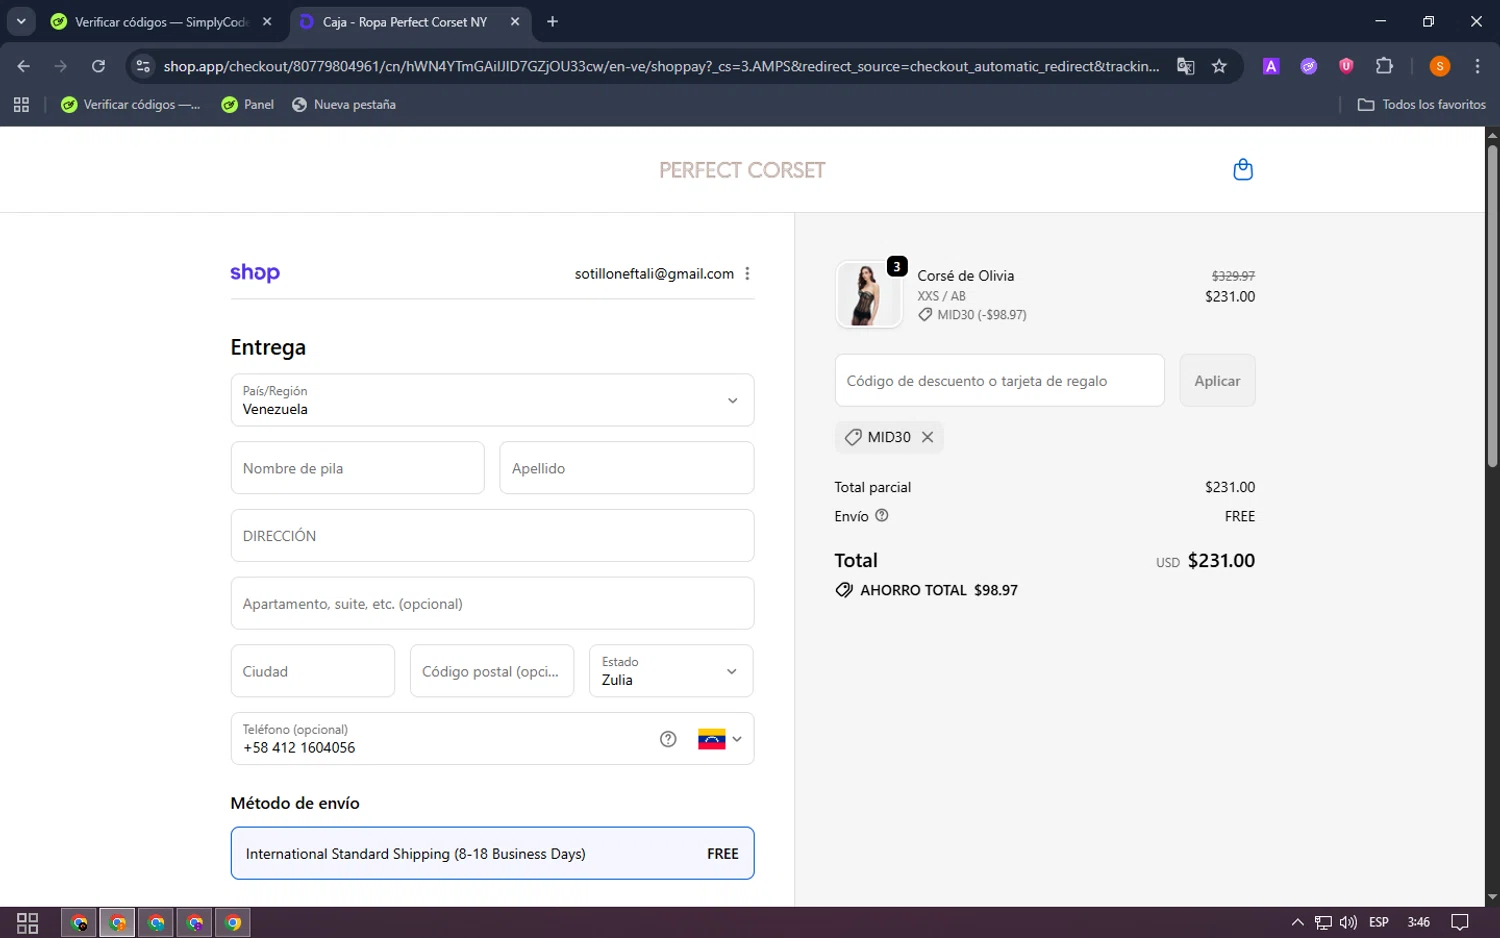Click the browser address bar URL

(660, 66)
